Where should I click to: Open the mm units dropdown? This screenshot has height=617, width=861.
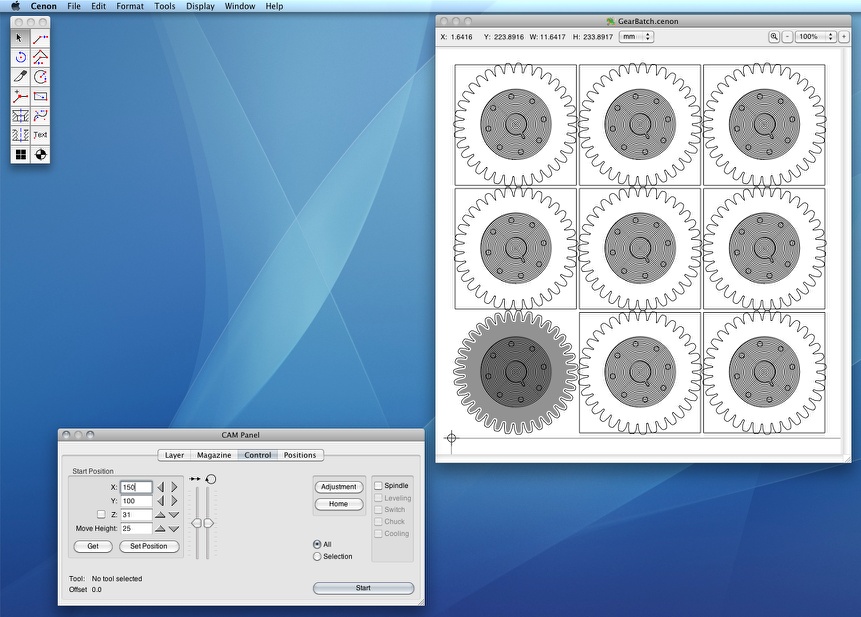click(x=635, y=37)
